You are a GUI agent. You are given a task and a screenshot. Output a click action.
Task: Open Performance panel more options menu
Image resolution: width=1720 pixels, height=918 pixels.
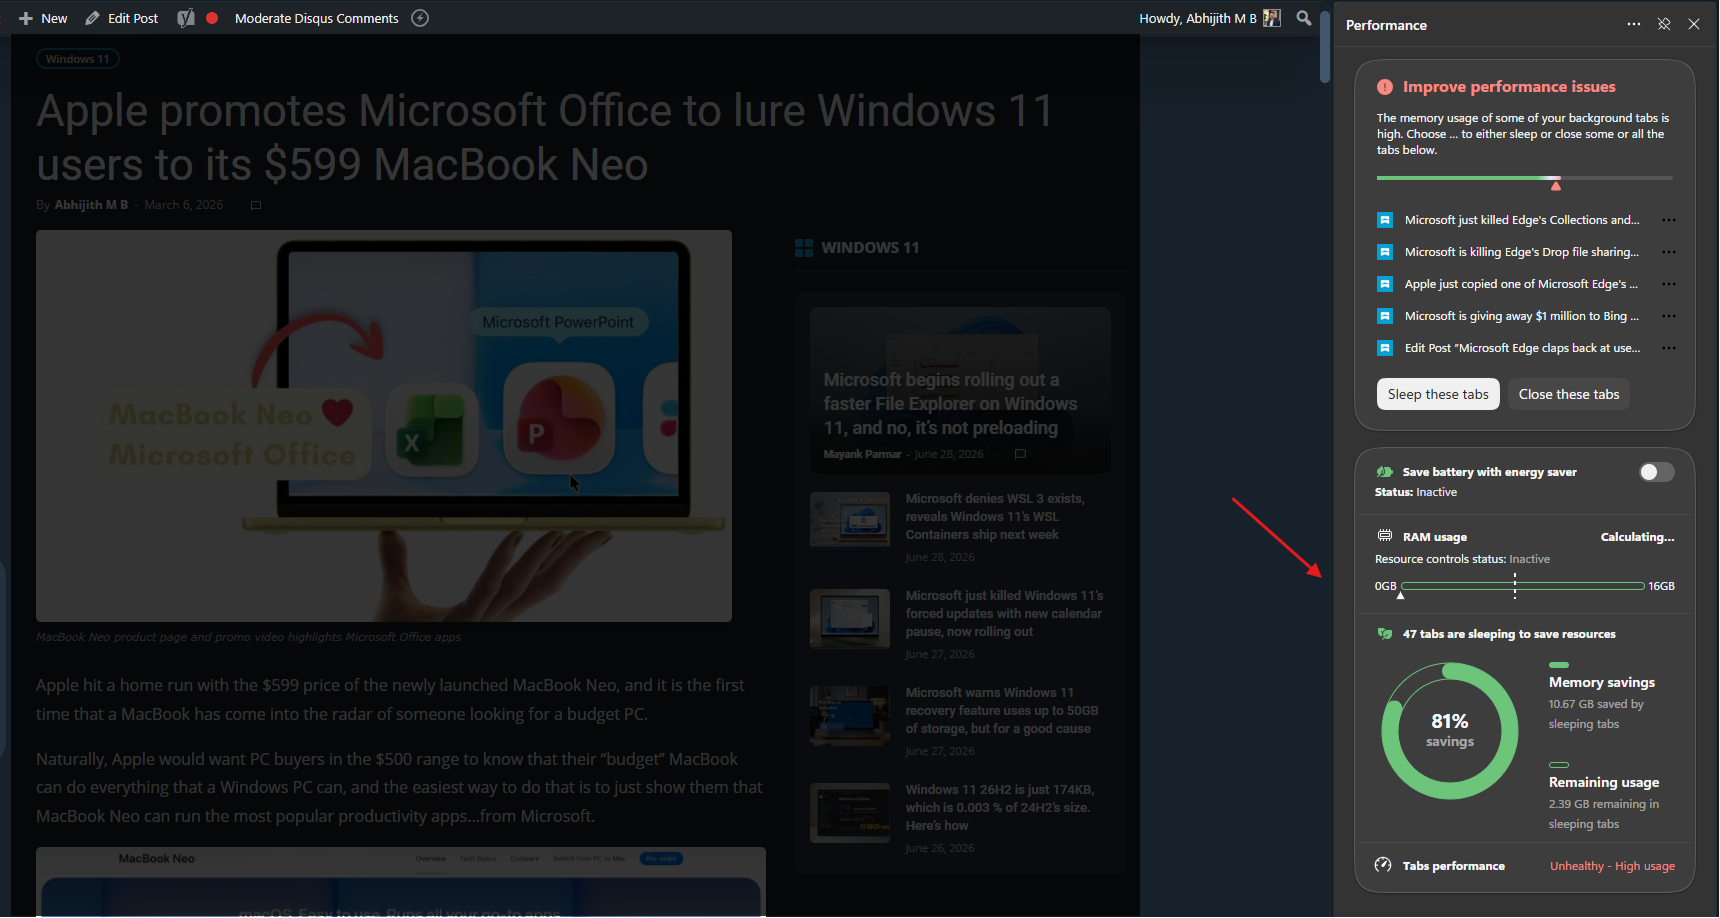pyautogui.click(x=1634, y=24)
